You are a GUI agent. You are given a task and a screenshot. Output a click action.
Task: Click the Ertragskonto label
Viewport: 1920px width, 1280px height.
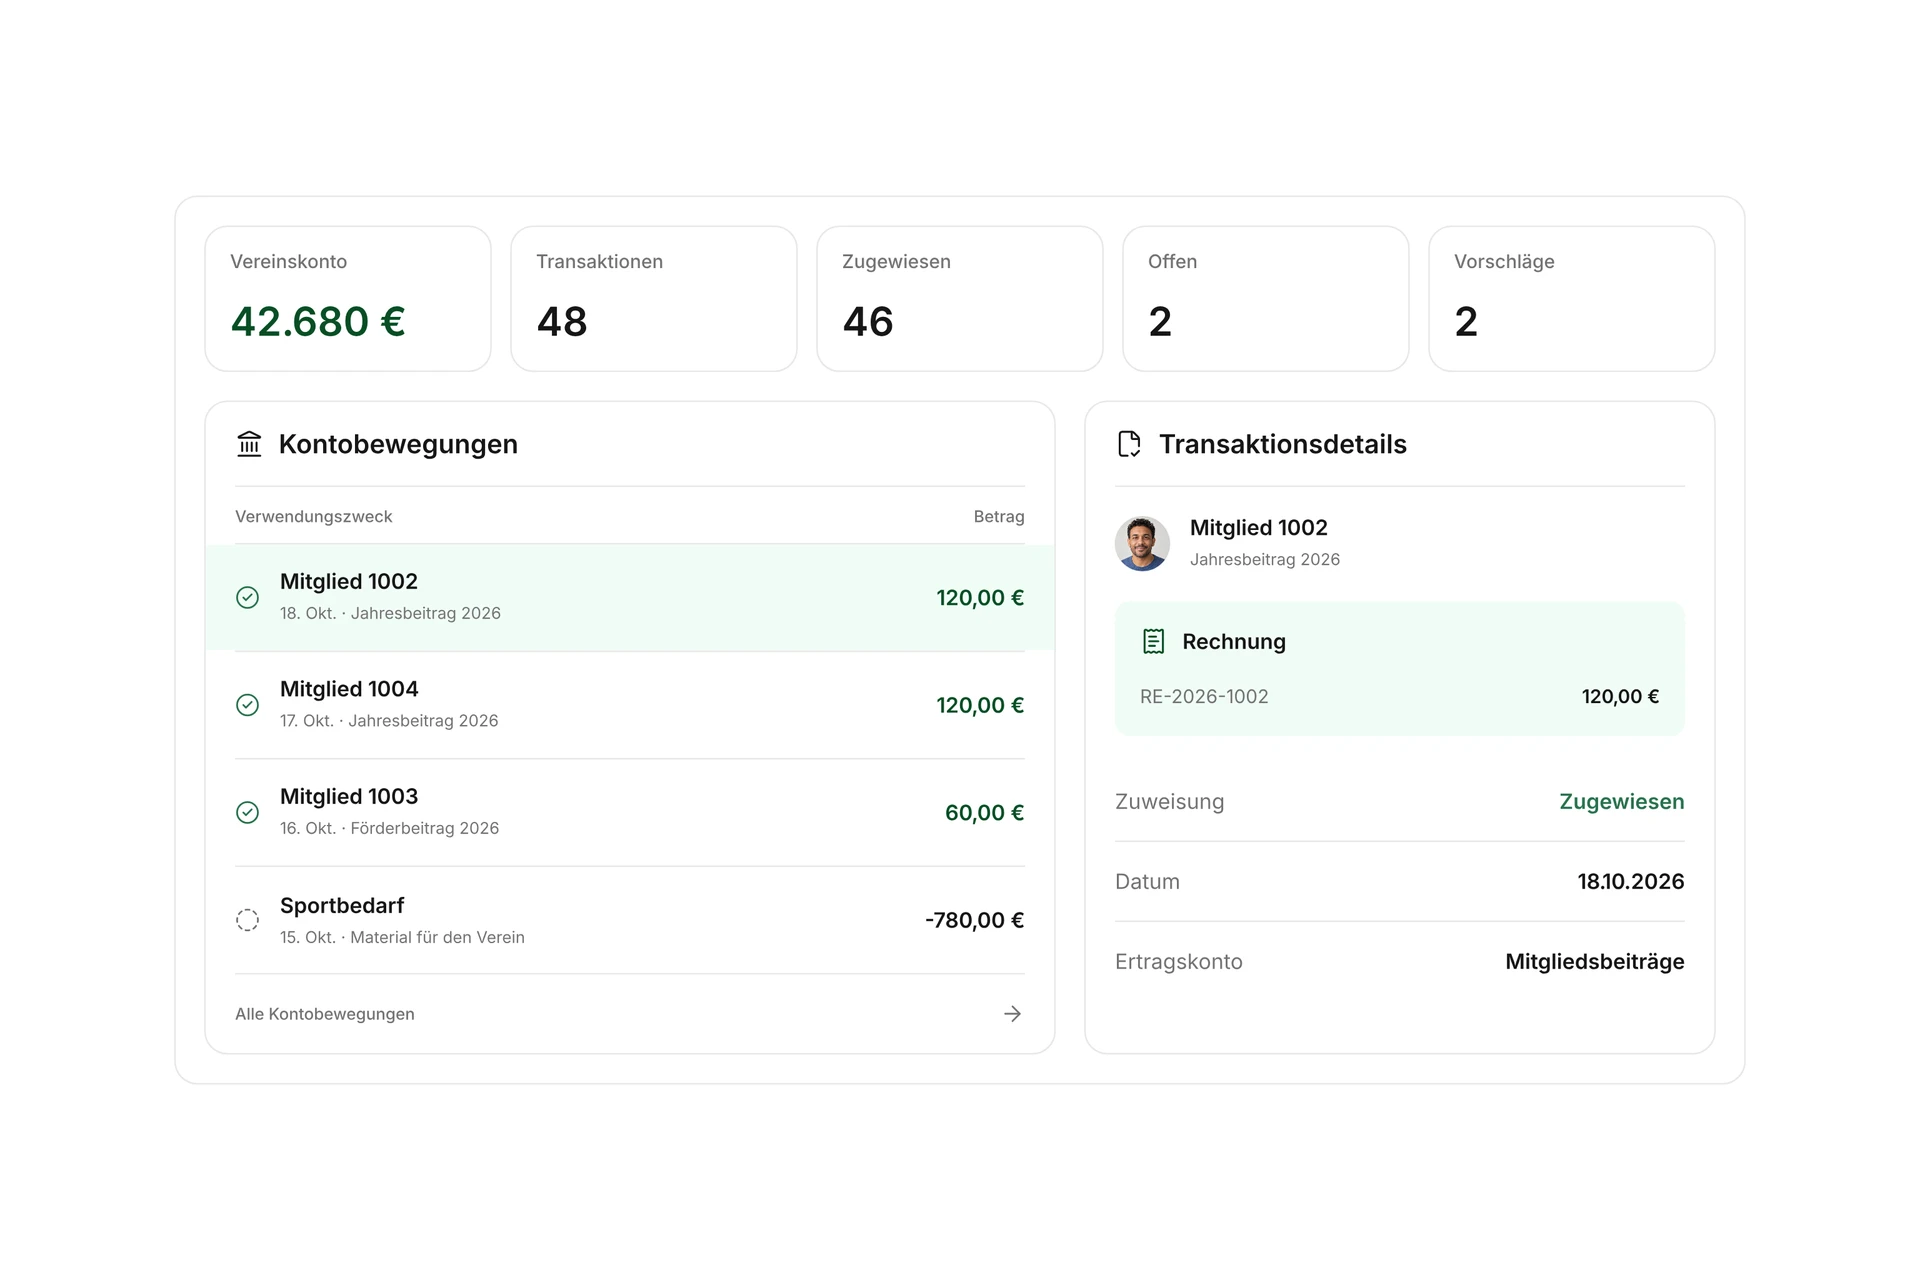1179,961
